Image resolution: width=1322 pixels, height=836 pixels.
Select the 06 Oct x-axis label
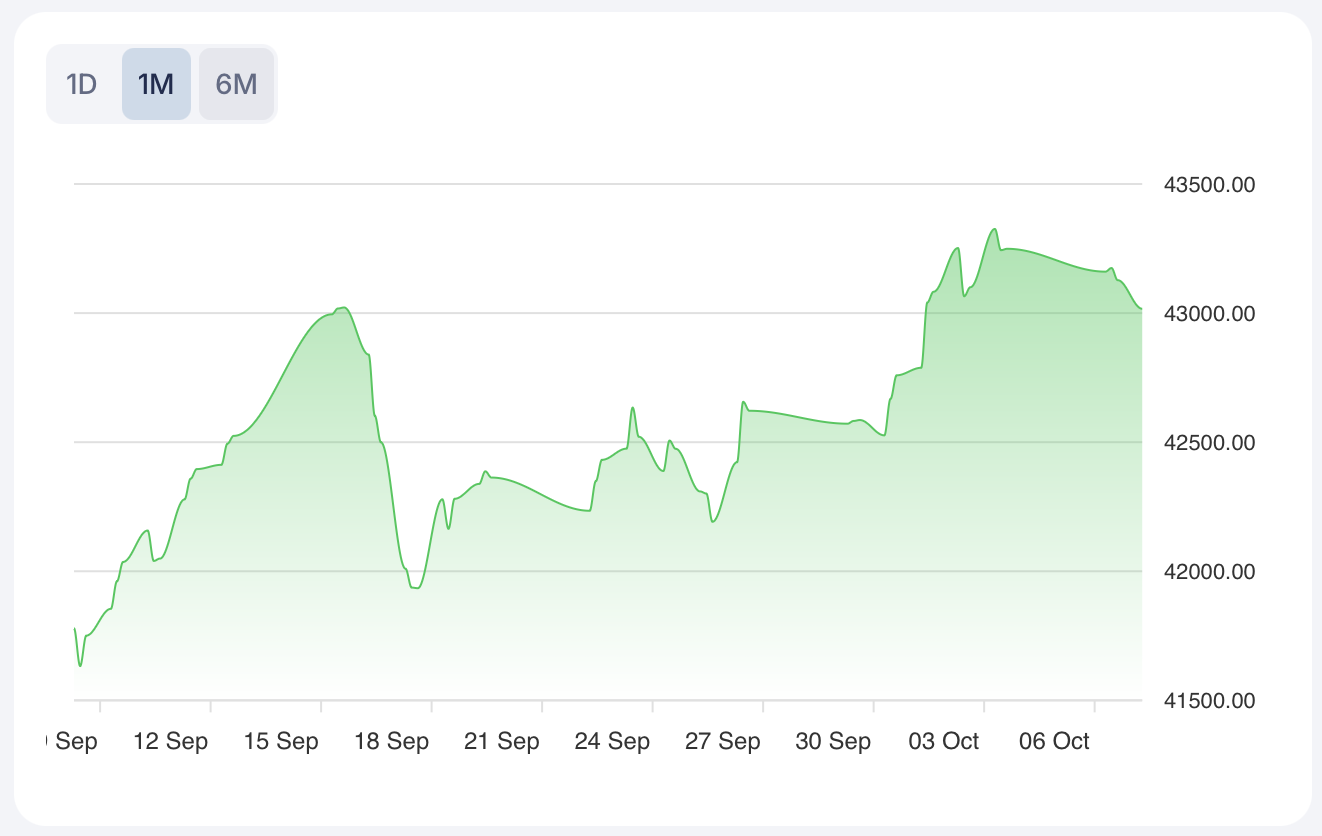tap(1054, 742)
